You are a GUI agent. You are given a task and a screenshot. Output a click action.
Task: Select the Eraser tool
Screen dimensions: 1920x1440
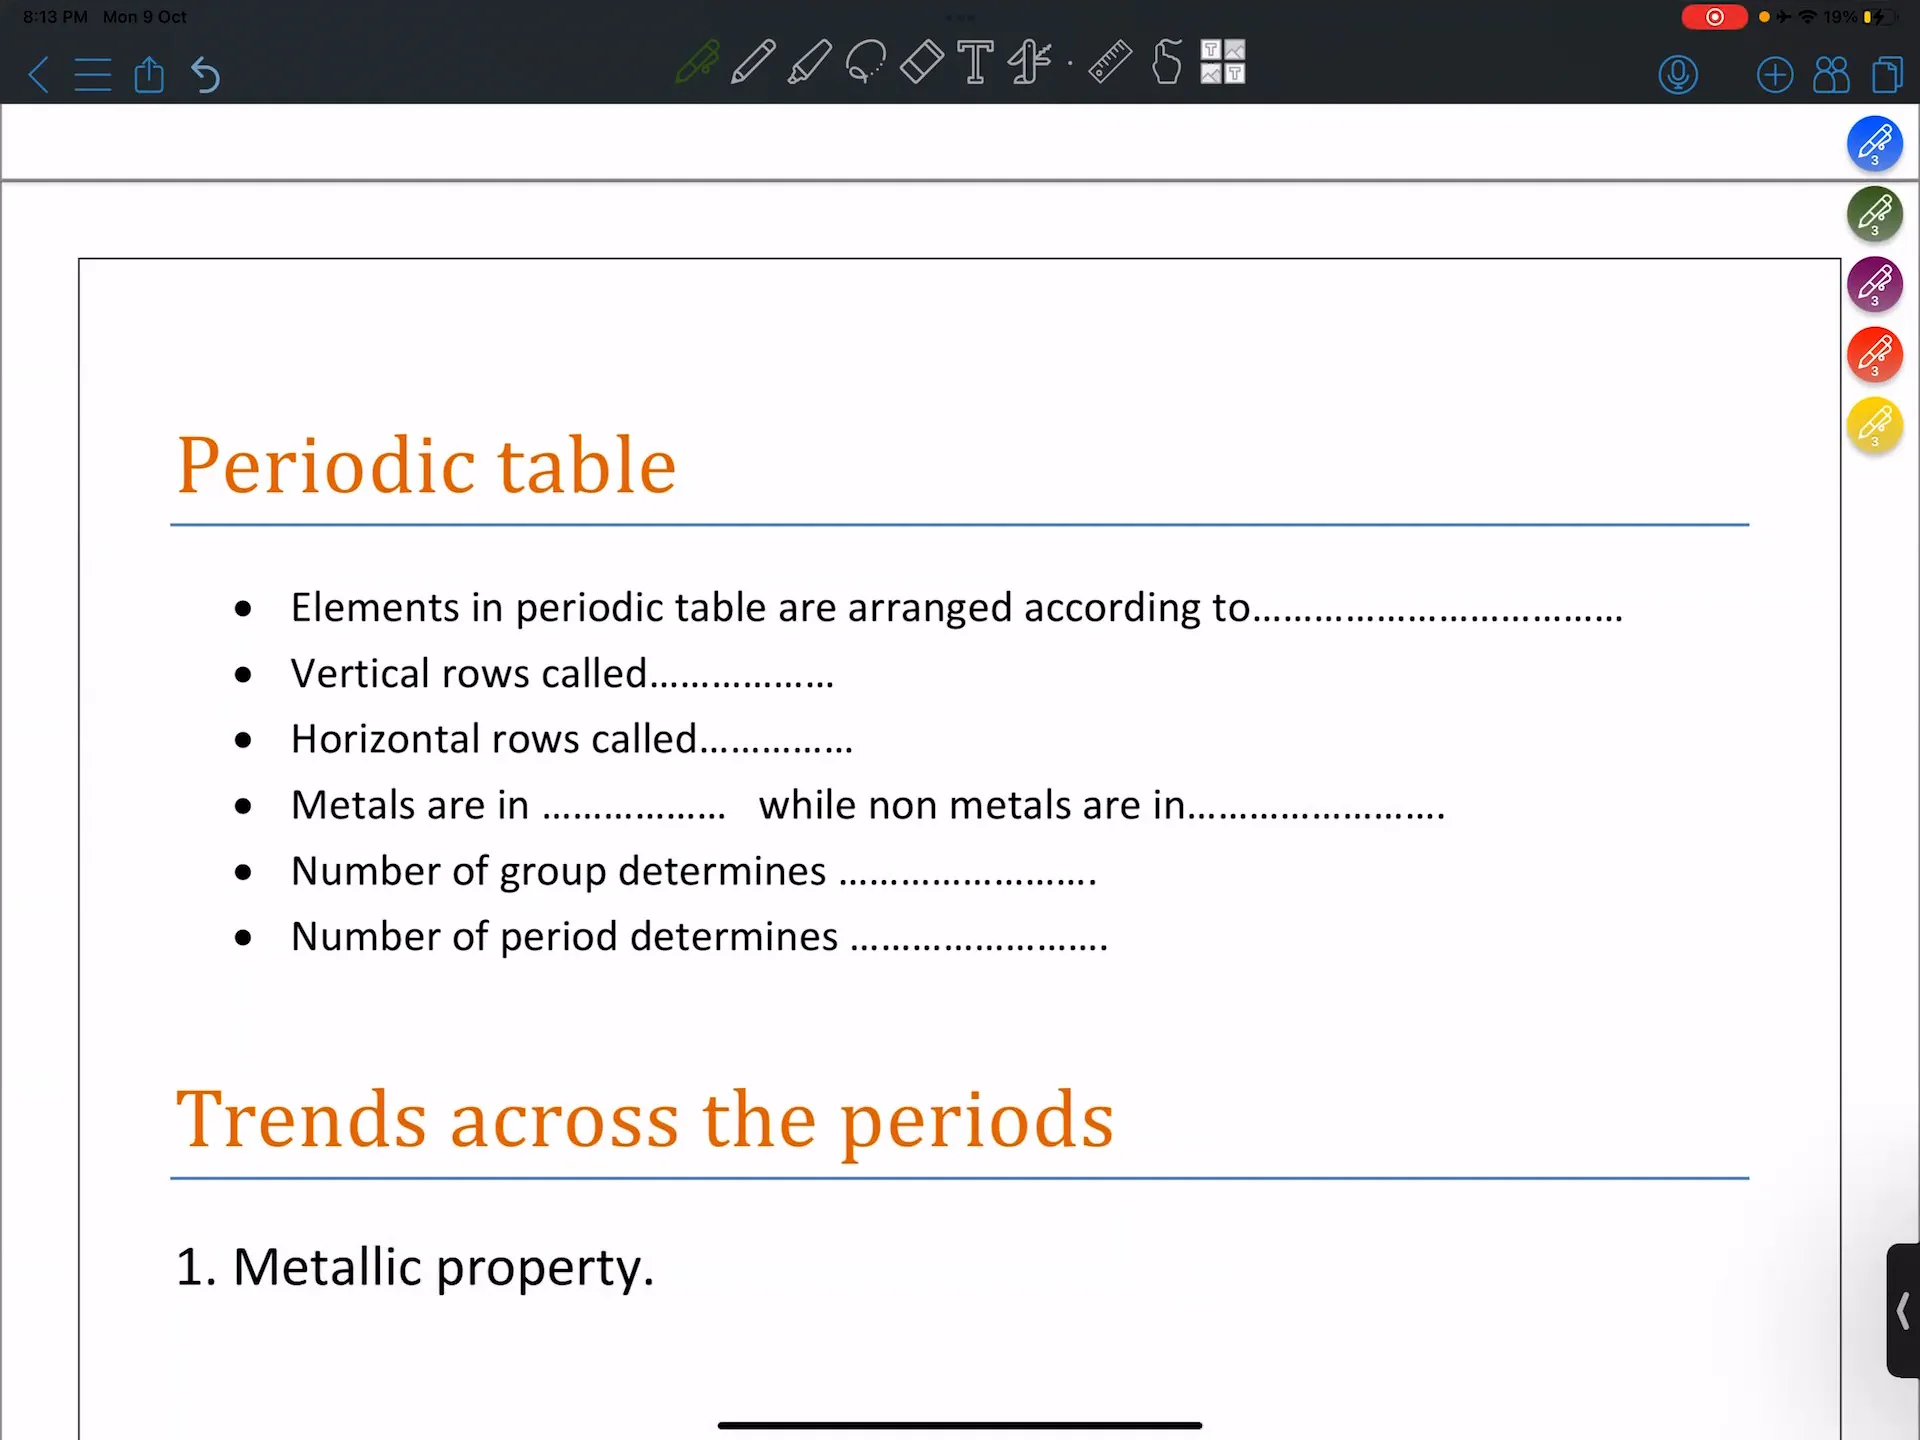[x=922, y=62]
